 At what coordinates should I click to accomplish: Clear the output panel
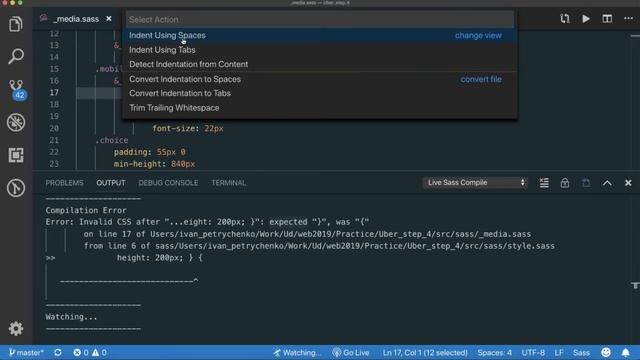coord(544,182)
